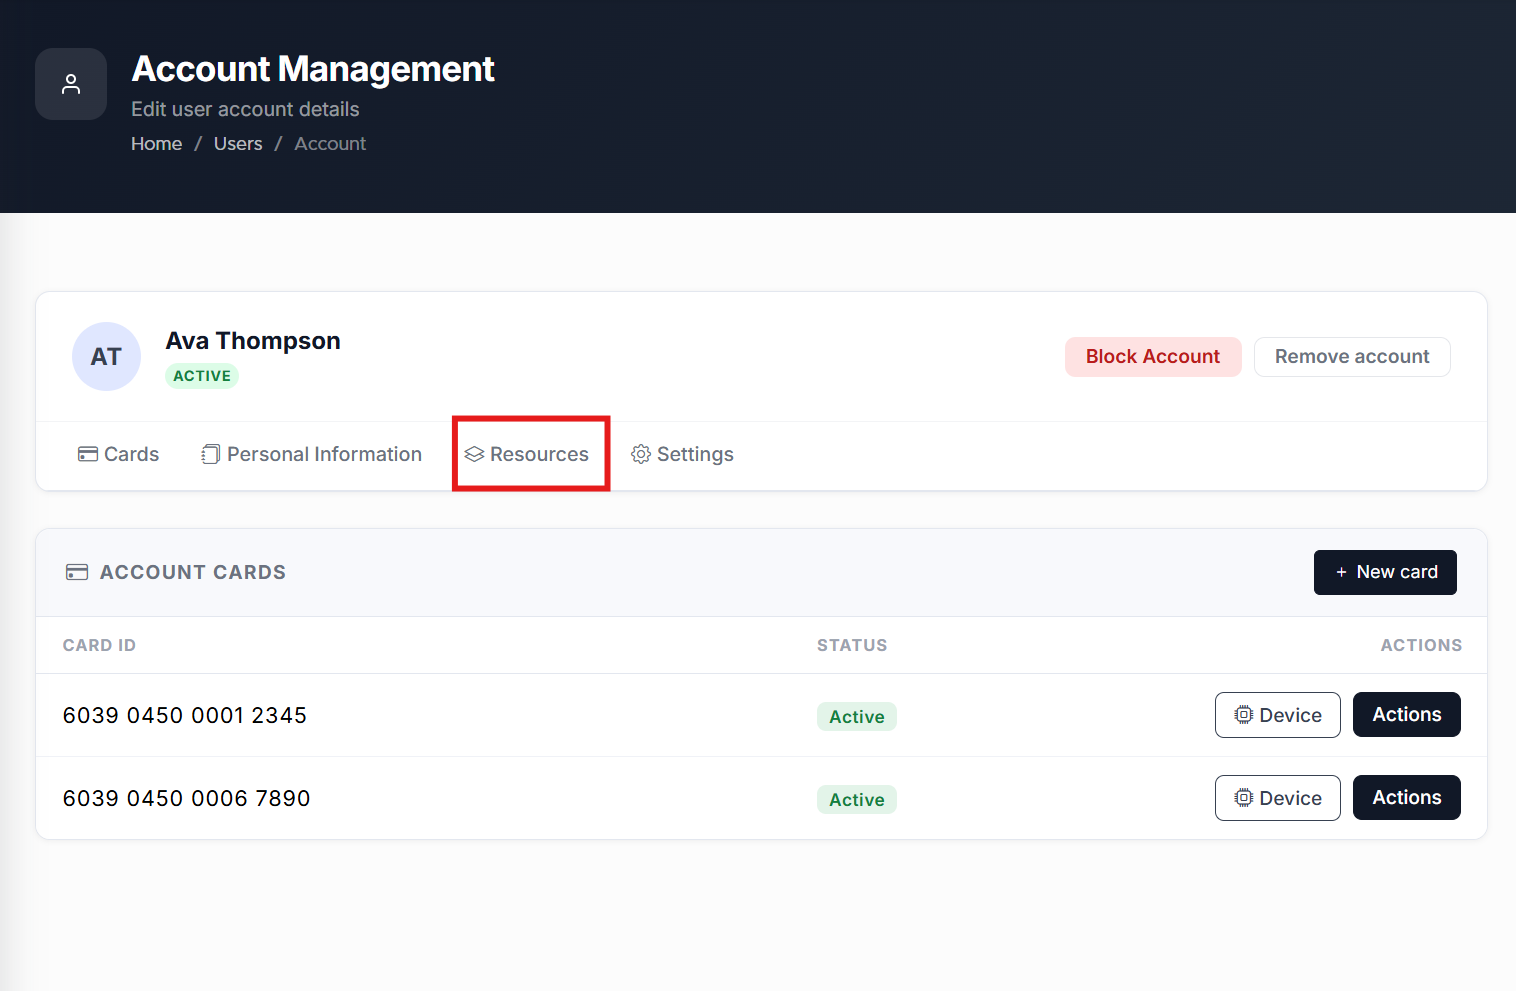Click Remove account button

point(1352,357)
